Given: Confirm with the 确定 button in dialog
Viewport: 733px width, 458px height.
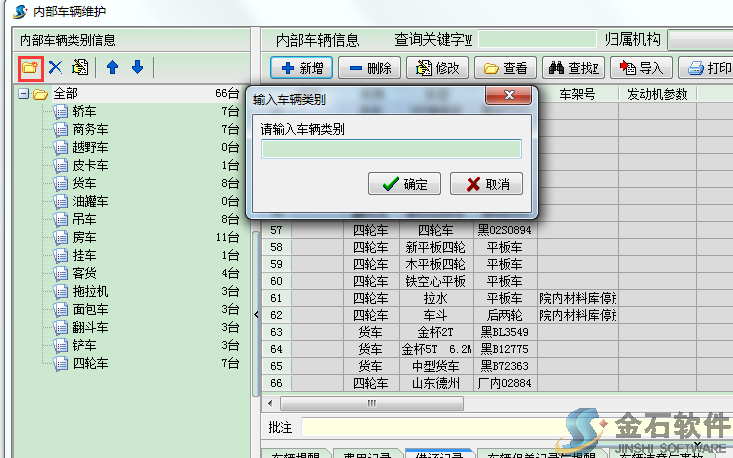Looking at the screenshot, I should [404, 184].
